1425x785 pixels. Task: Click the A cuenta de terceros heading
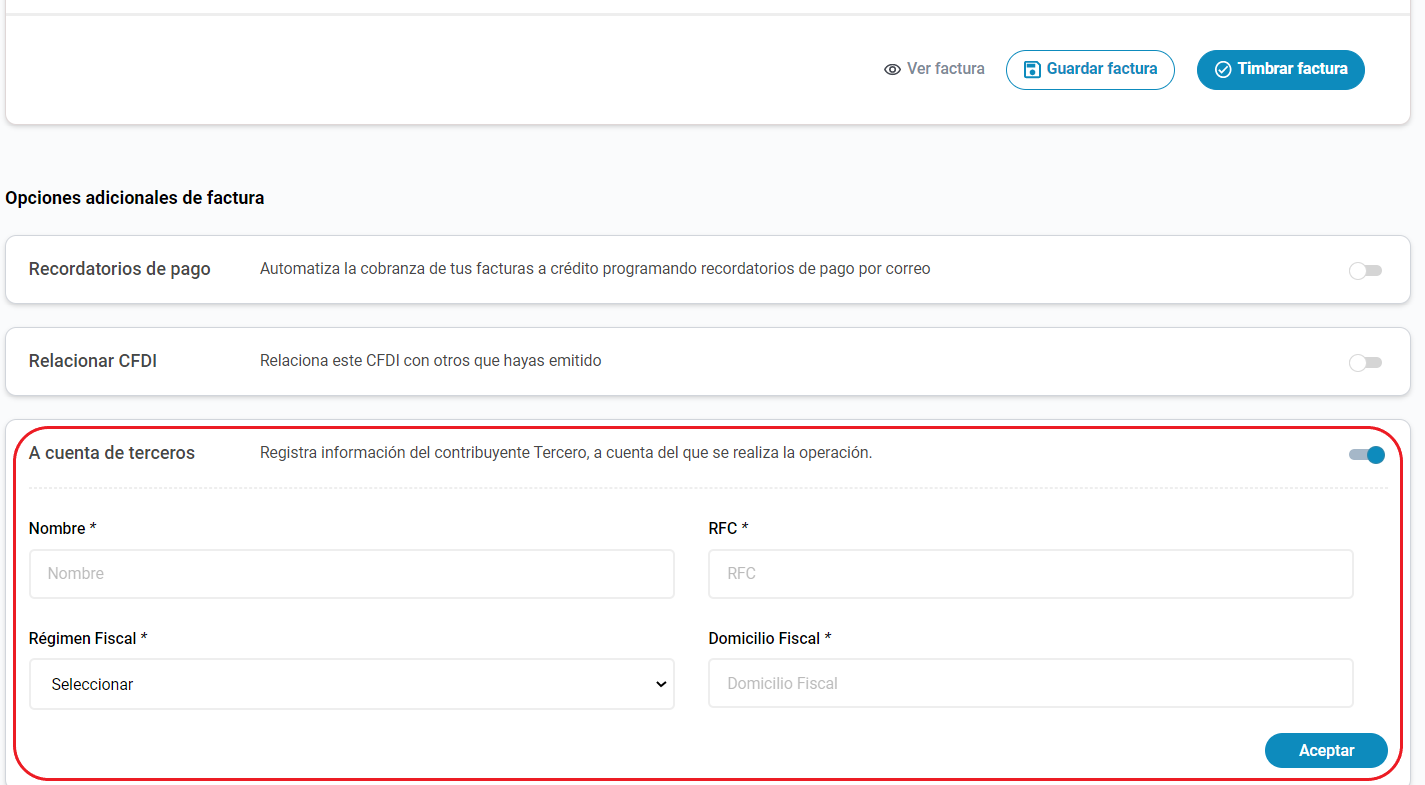point(112,453)
